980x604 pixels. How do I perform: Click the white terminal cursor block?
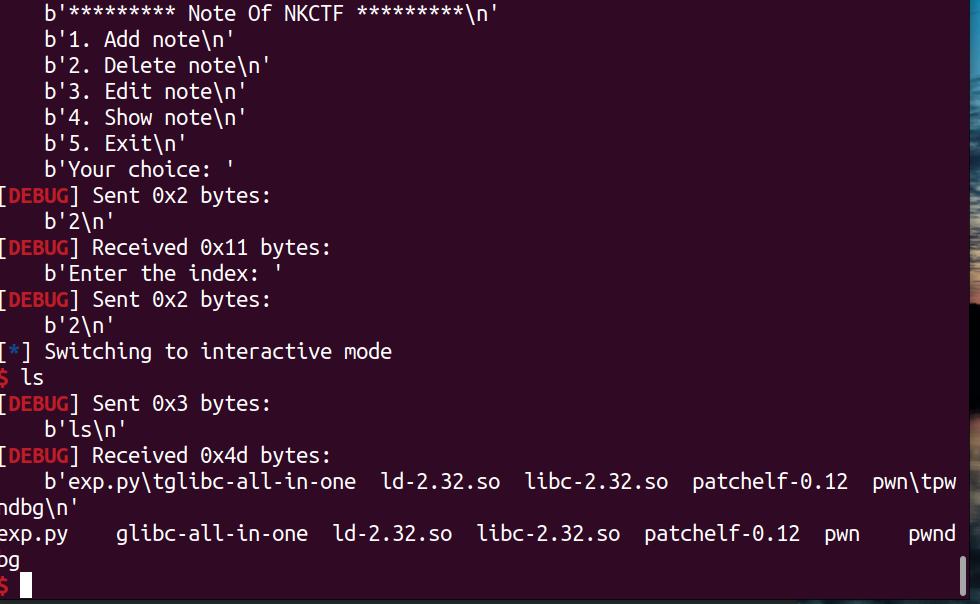point(26,586)
